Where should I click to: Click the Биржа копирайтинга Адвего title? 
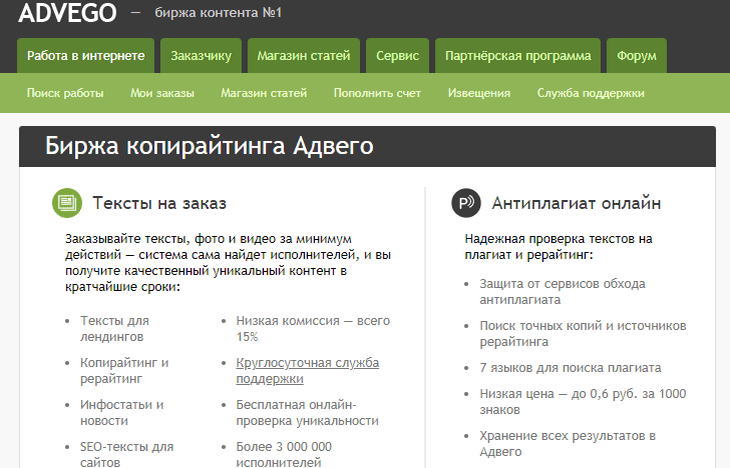pos(209,146)
